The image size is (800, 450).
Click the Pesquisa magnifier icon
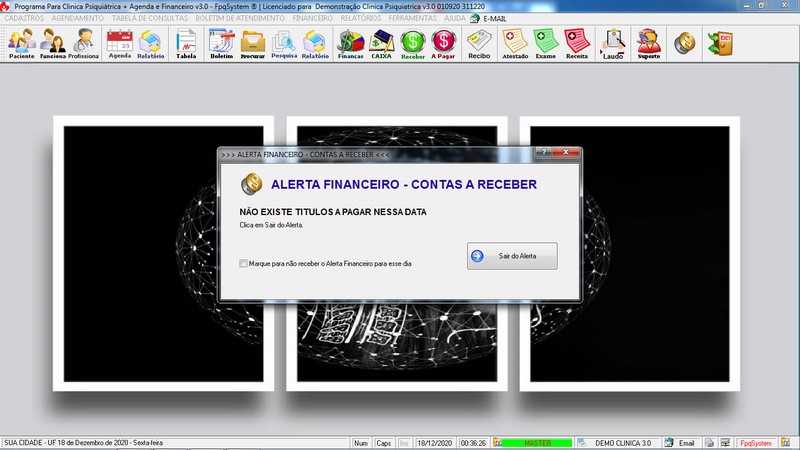click(x=284, y=44)
